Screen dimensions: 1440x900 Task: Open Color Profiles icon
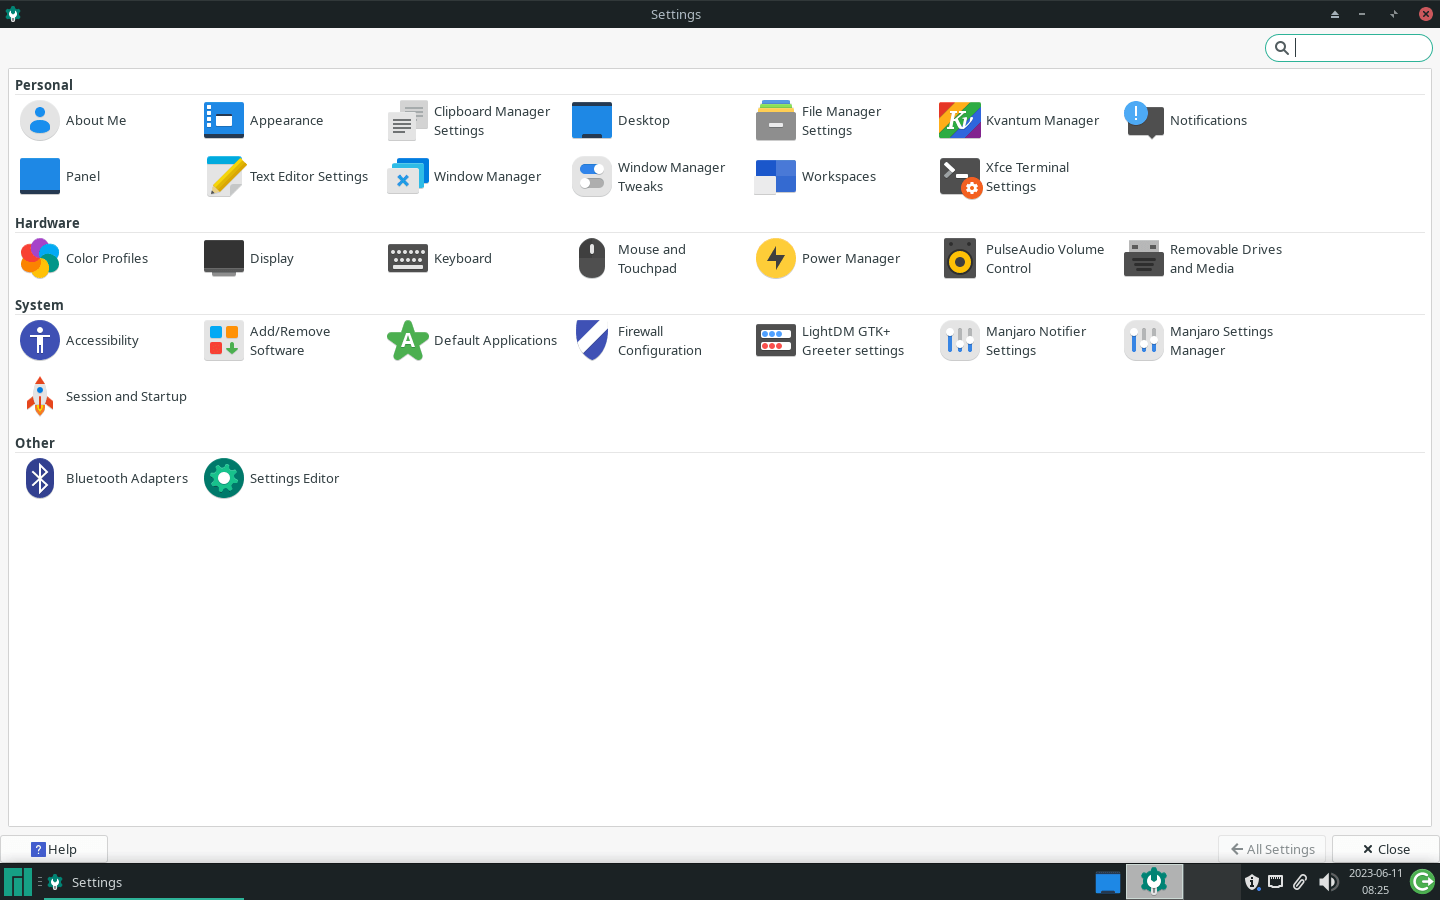pyautogui.click(x=40, y=259)
